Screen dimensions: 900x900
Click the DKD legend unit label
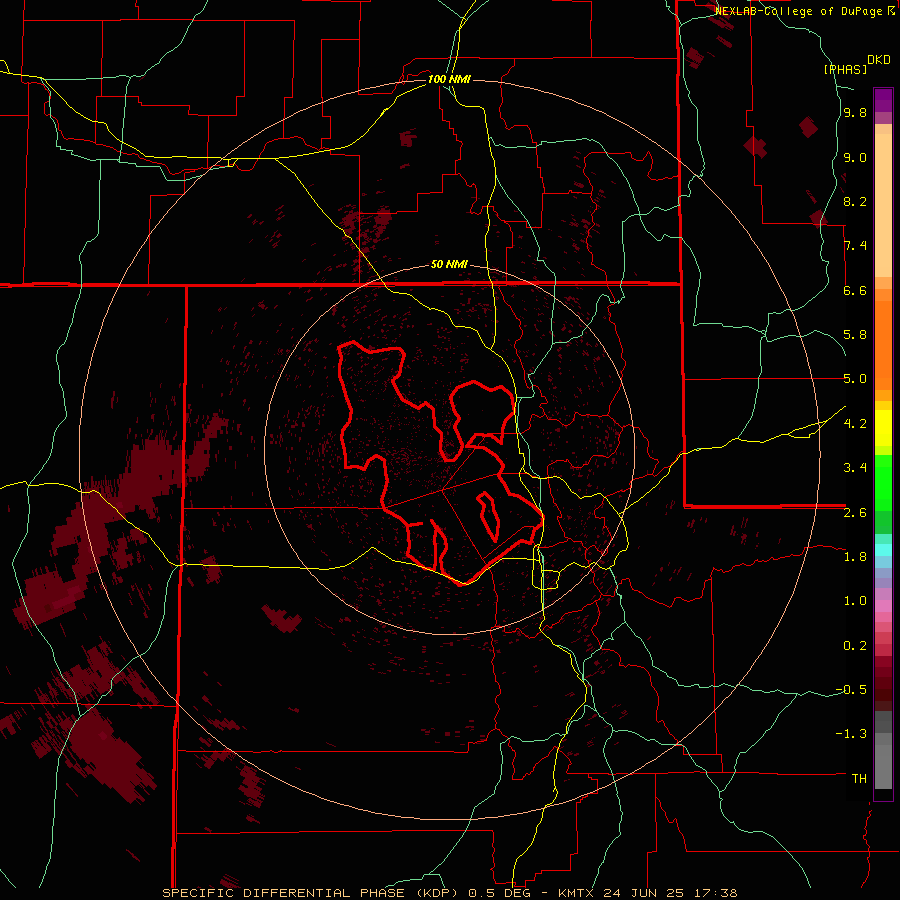click(879, 60)
